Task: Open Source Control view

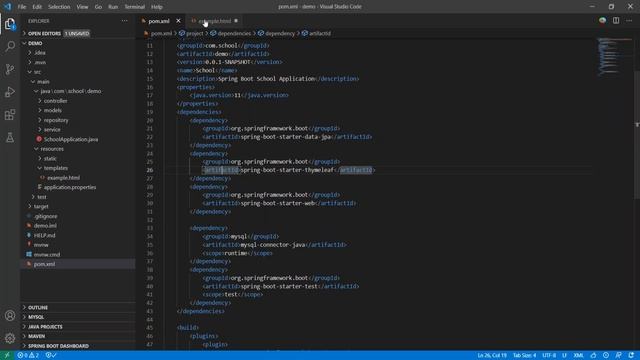Action: coord(10,69)
